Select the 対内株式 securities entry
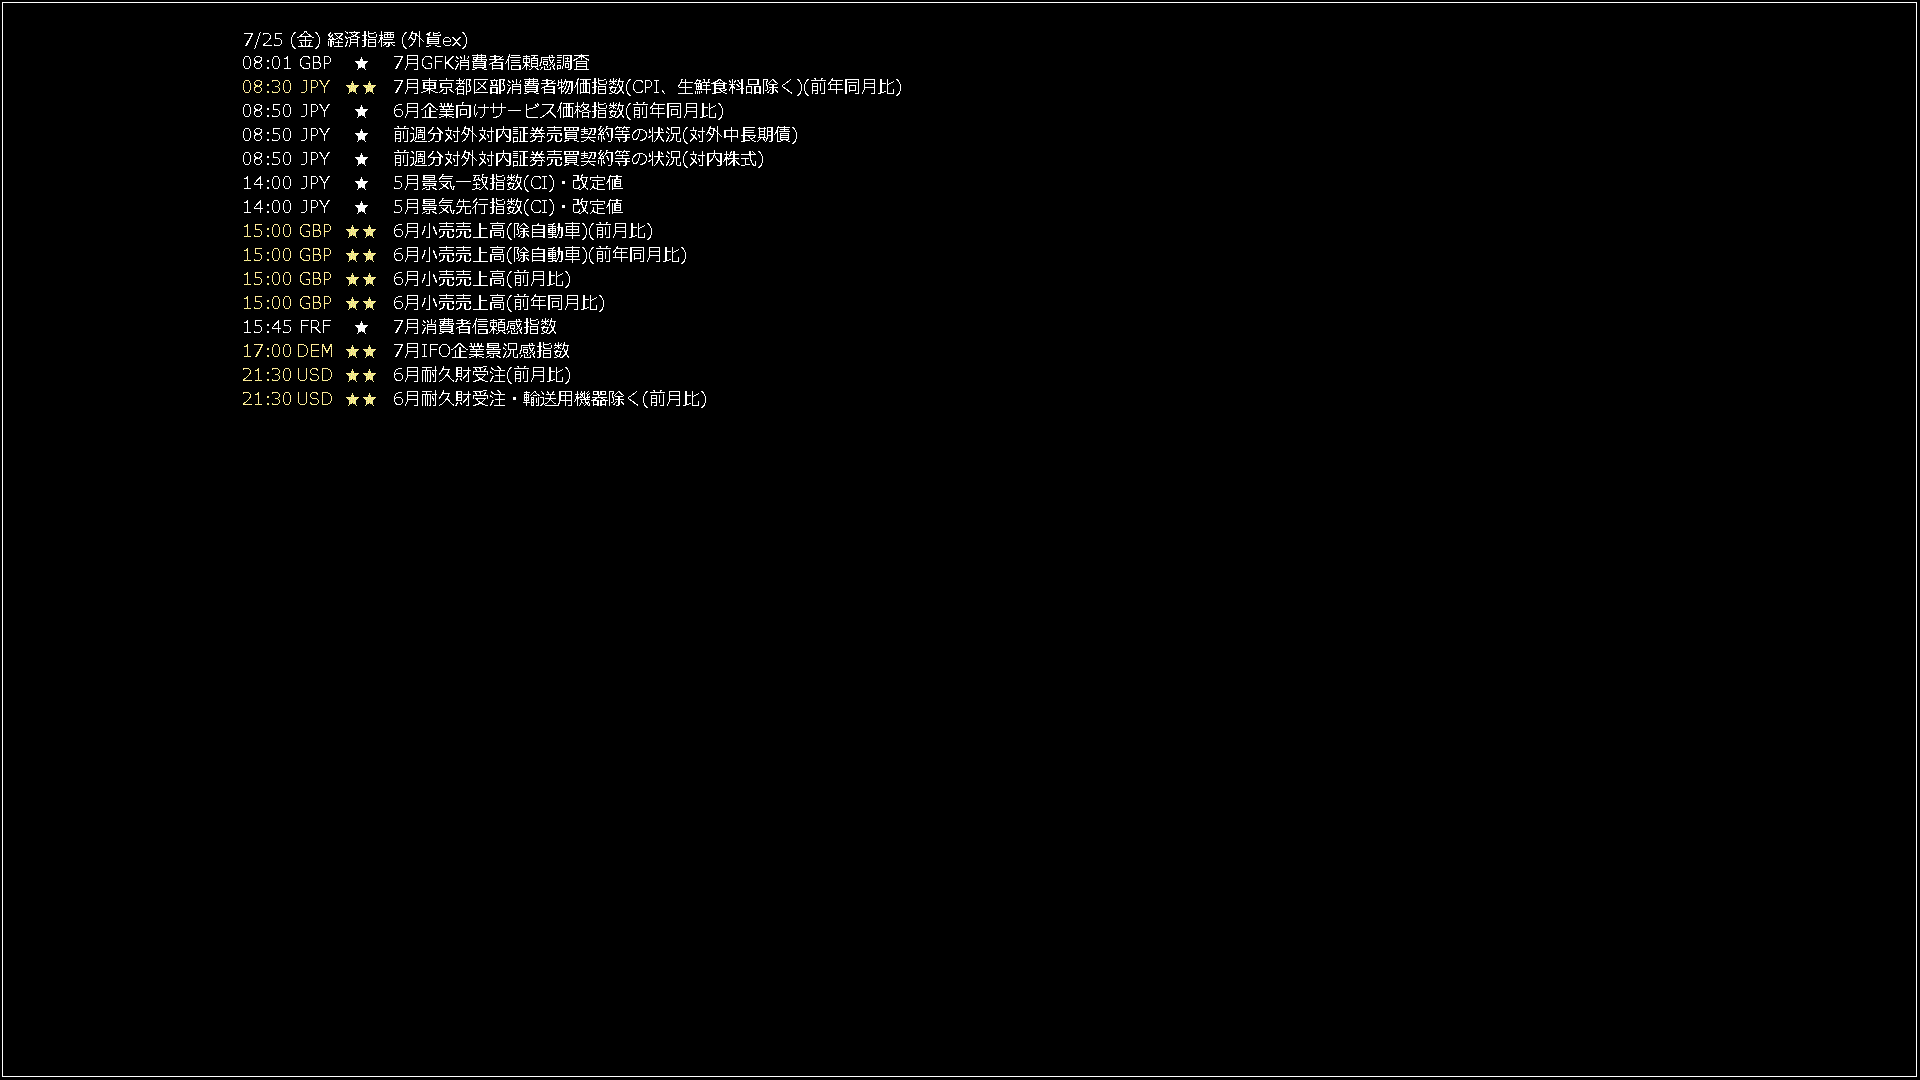Screen dimensions: 1920x1080 tap(579, 159)
